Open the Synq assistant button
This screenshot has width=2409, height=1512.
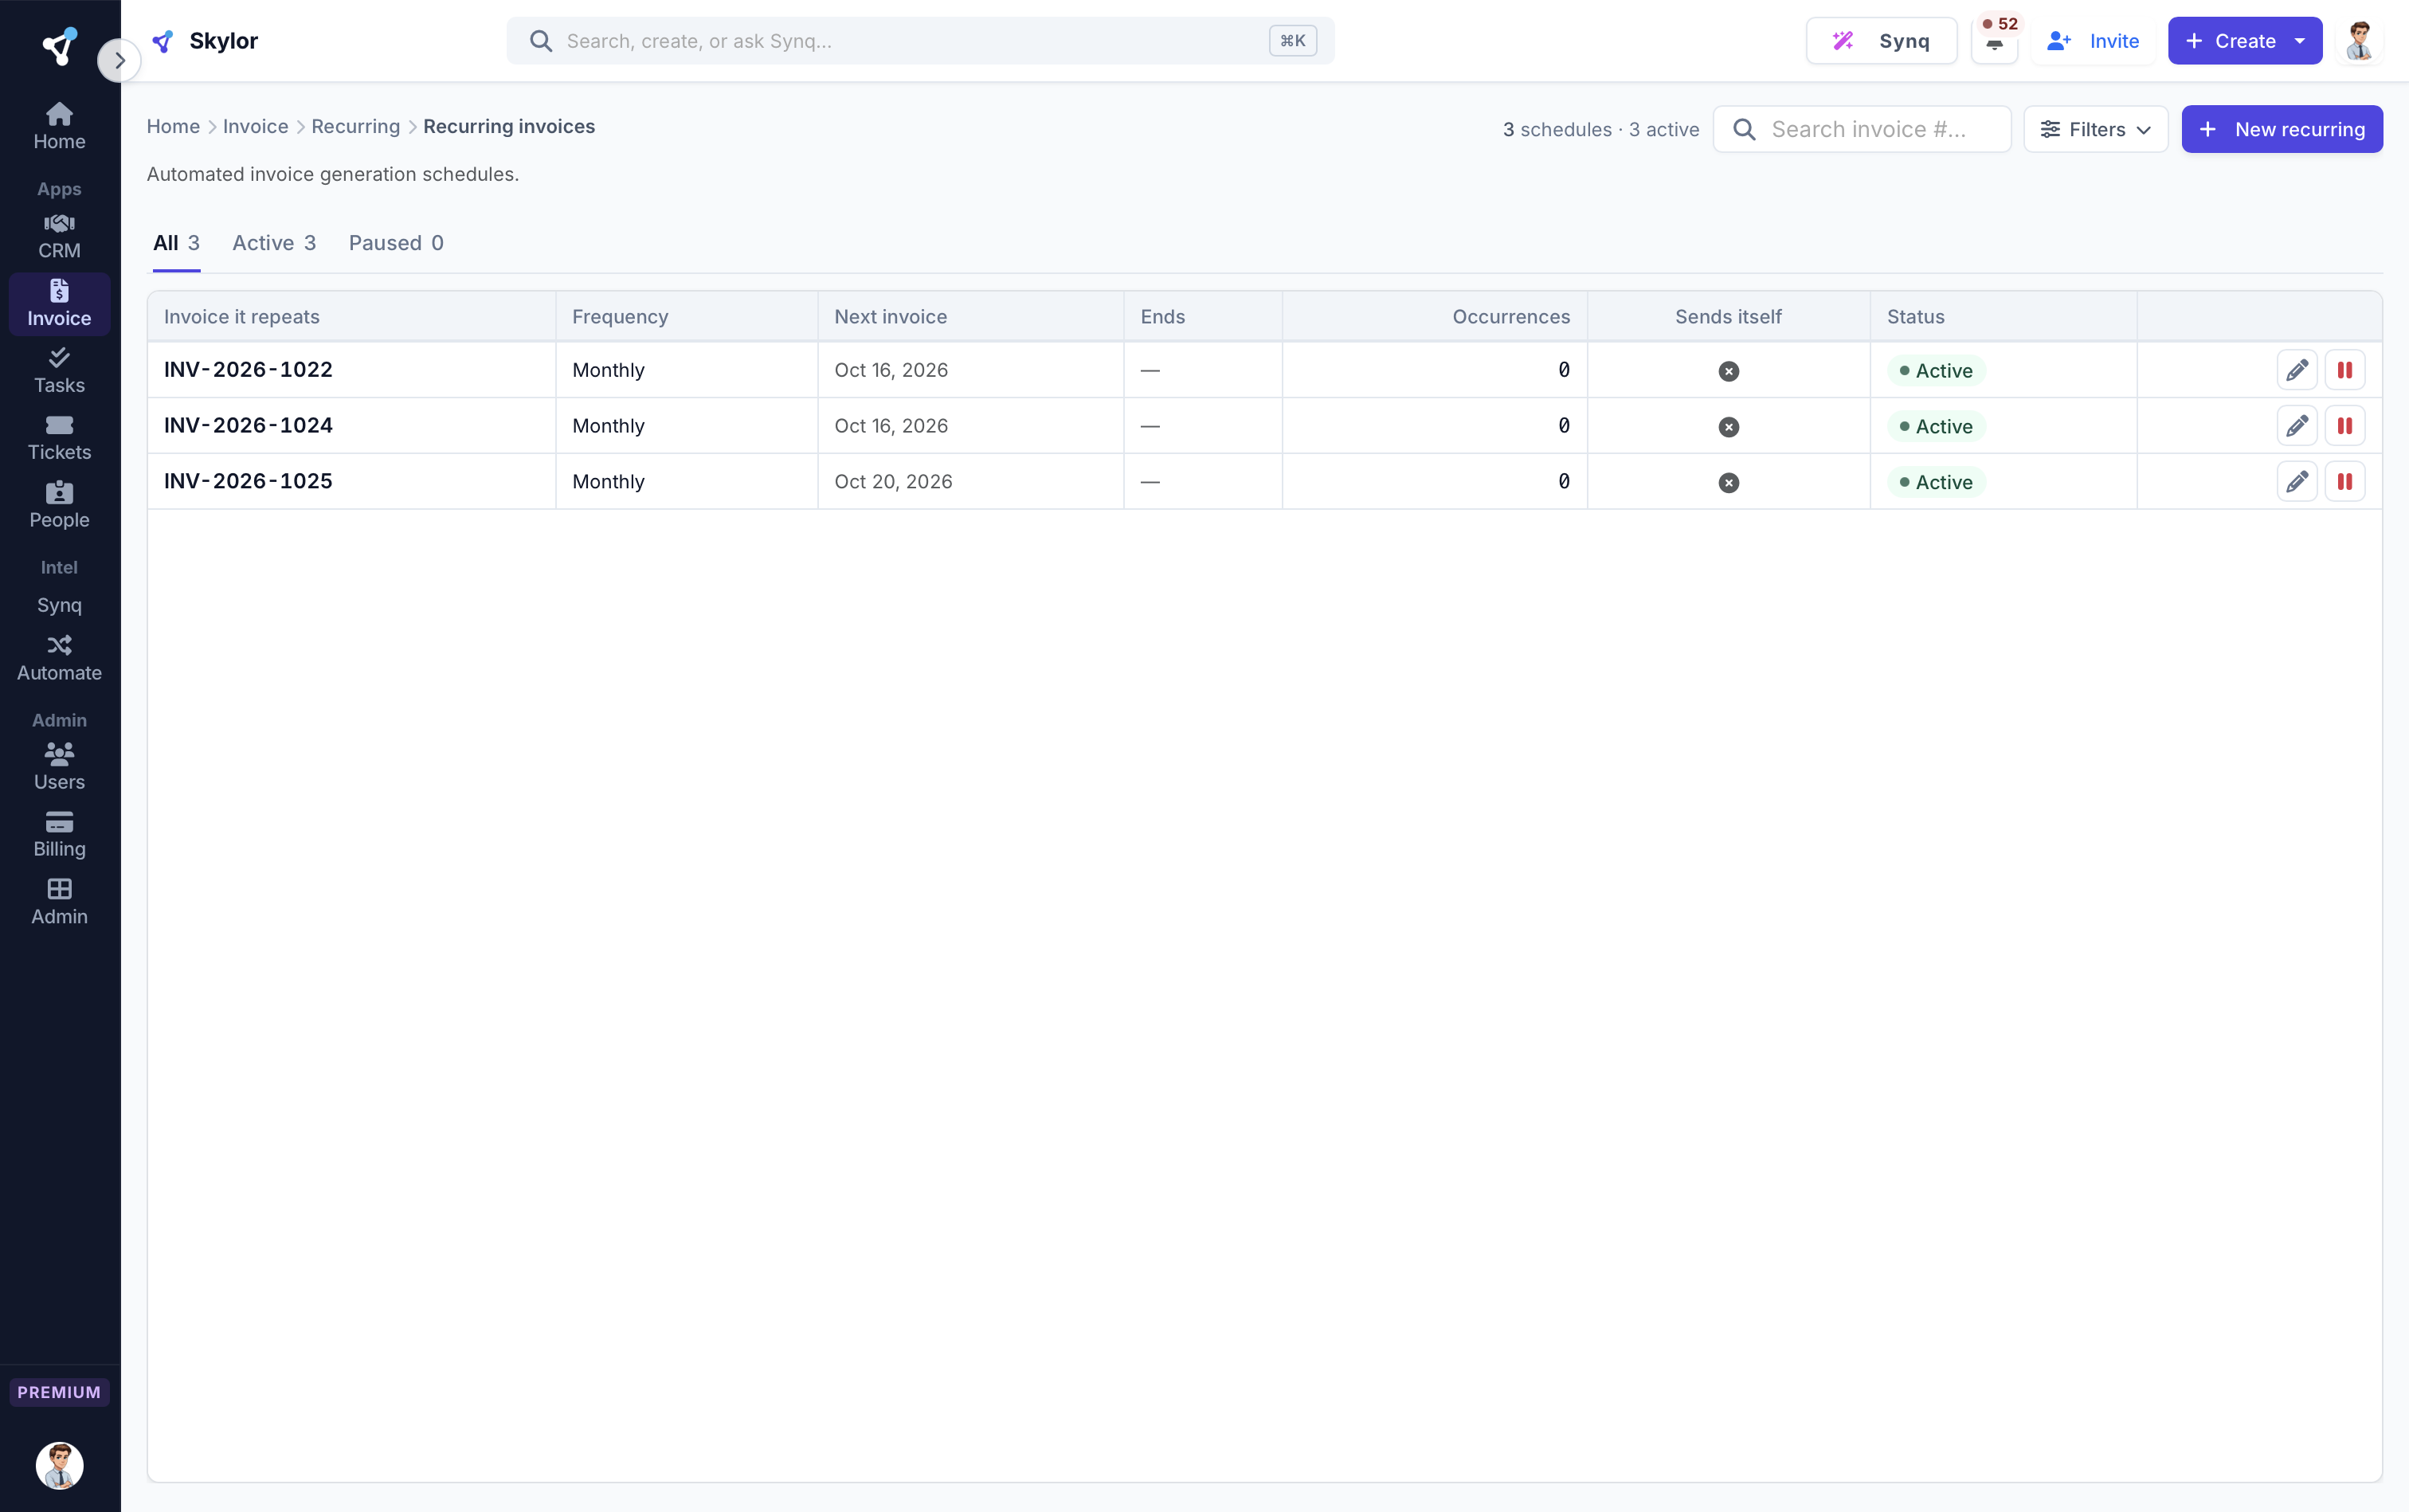1881,41
